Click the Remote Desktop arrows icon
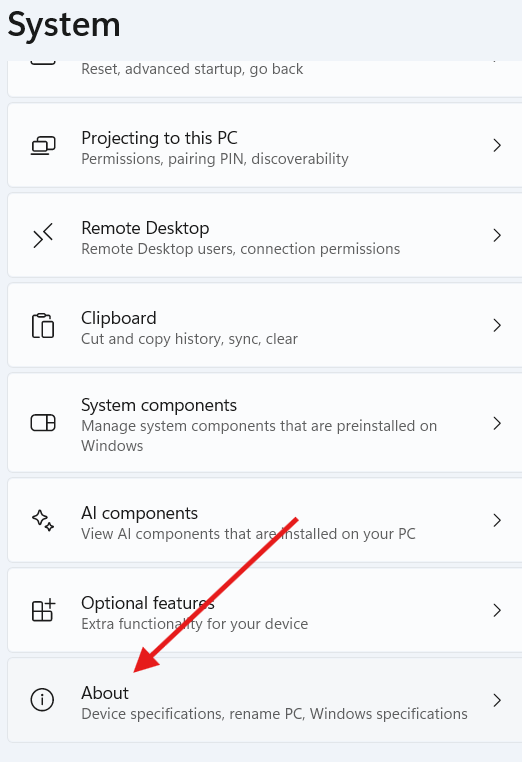 tap(43, 236)
